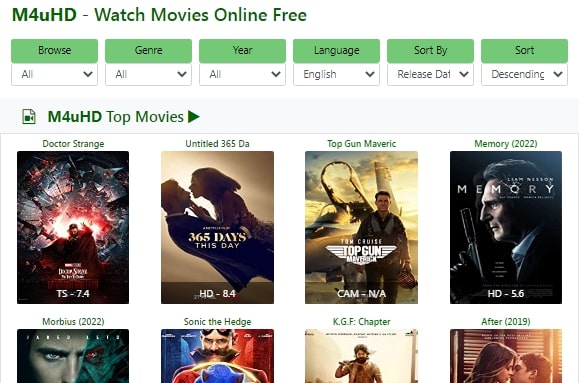The height and width of the screenshot is (383, 584).
Task: Click the HD - 5.6 quality label
Action: point(506,294)
